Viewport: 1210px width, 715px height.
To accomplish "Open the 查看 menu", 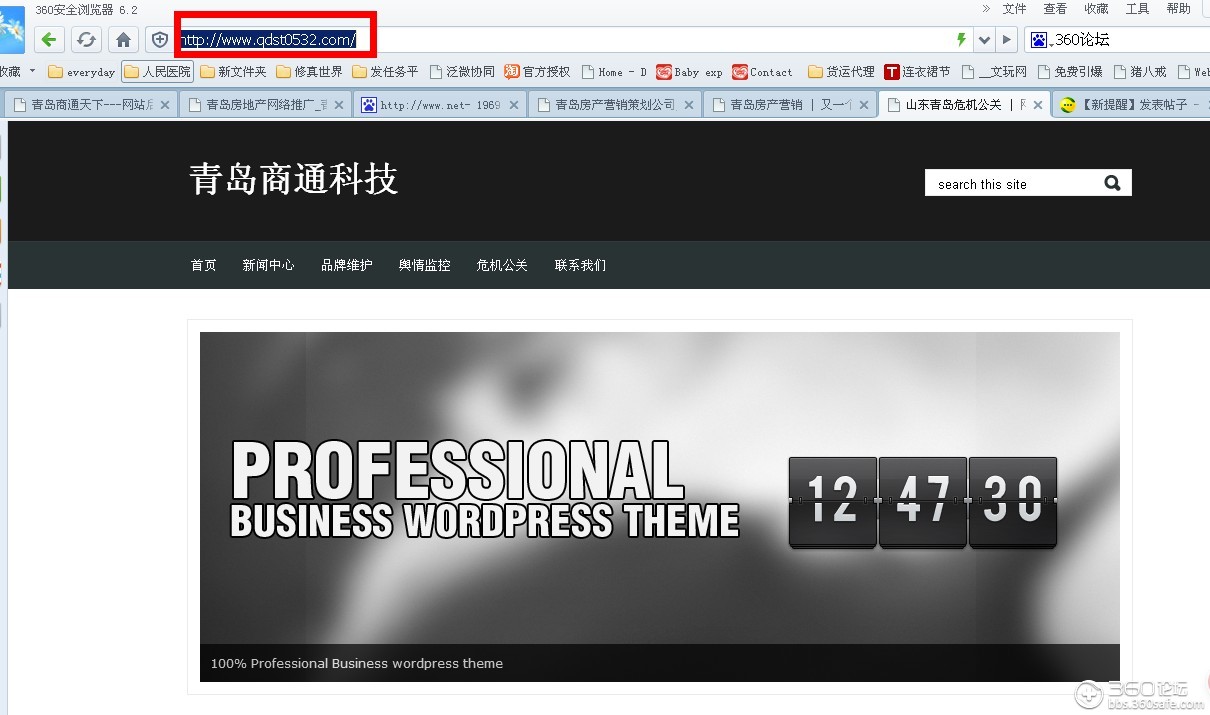I will [x=1055, y=8].
